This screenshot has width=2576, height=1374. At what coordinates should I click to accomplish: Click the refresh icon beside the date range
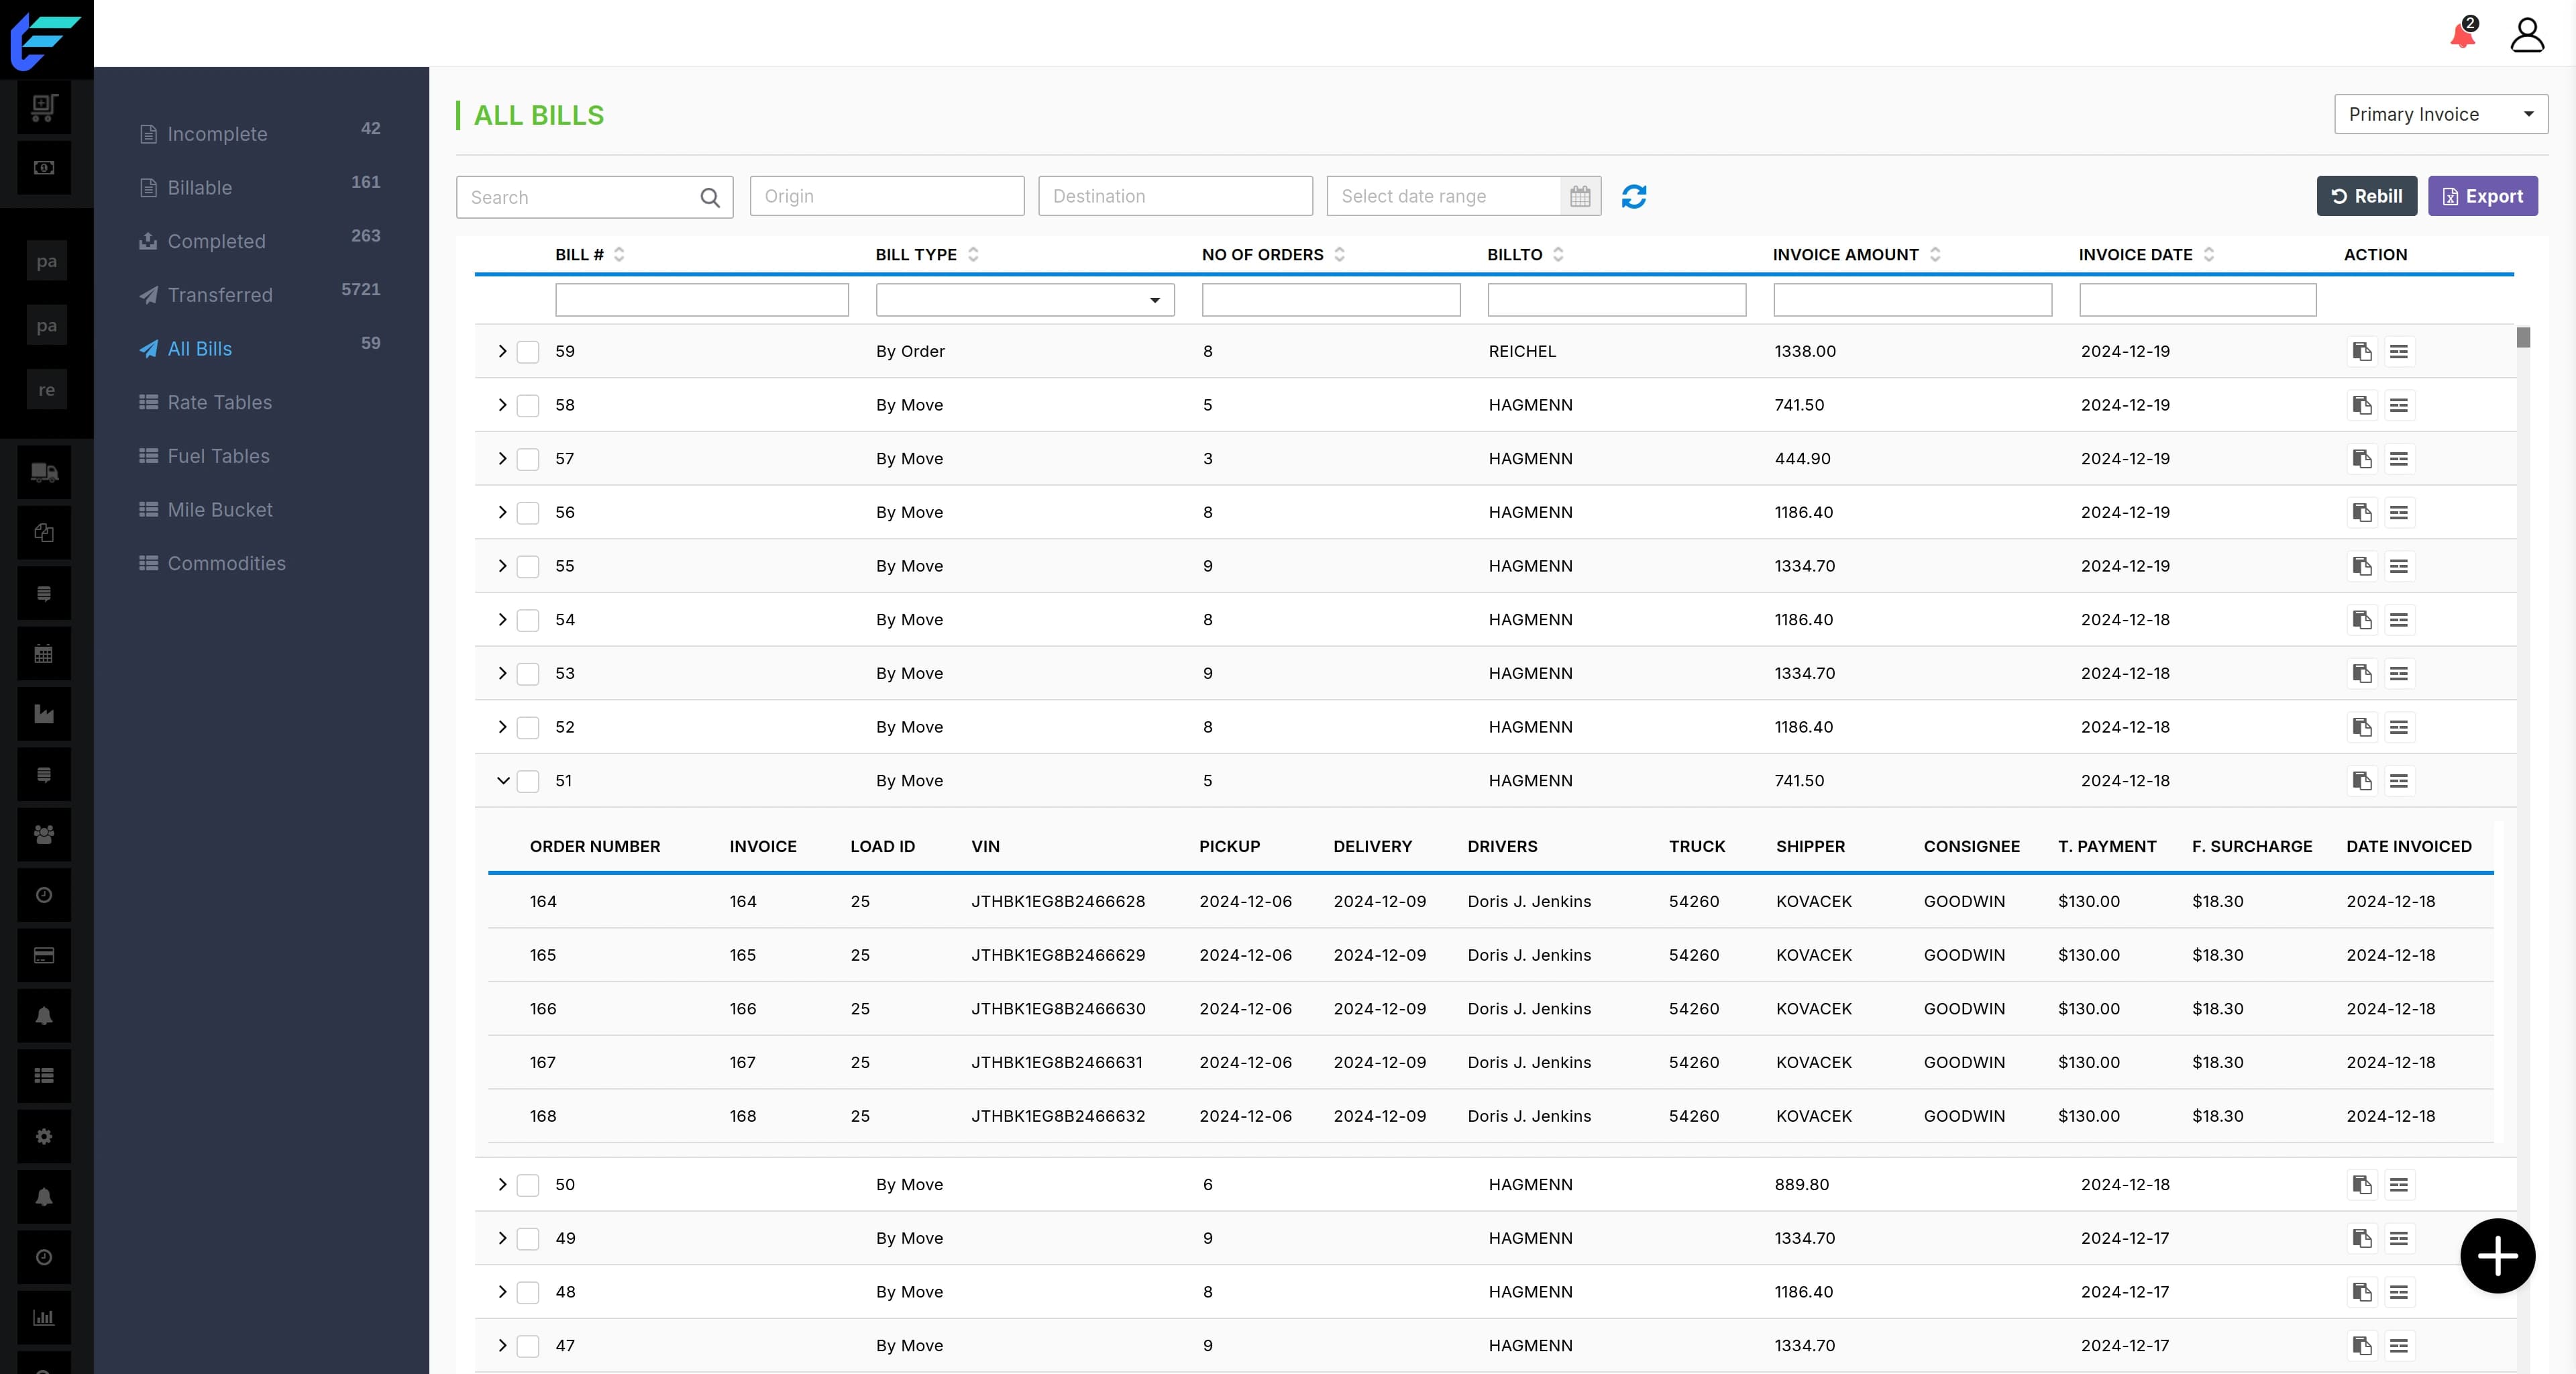[x=1634, y=197]
